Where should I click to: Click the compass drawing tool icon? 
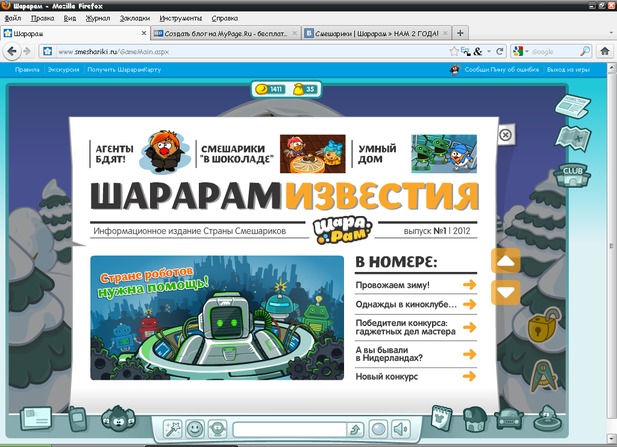click(545, 376)
